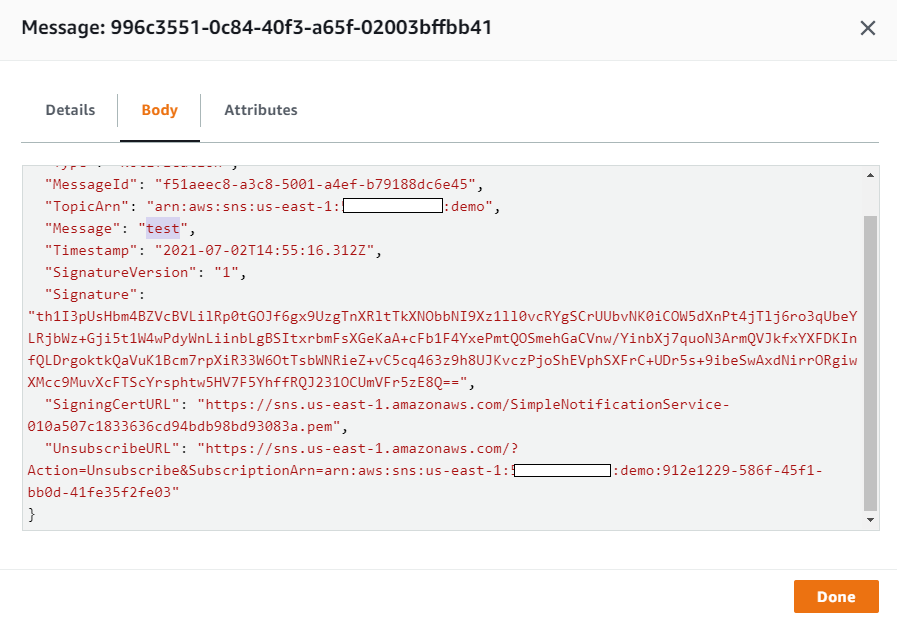This screenshot has height=619, width=897.
Task: Switch to the Details tab
Action: (70, 110)
